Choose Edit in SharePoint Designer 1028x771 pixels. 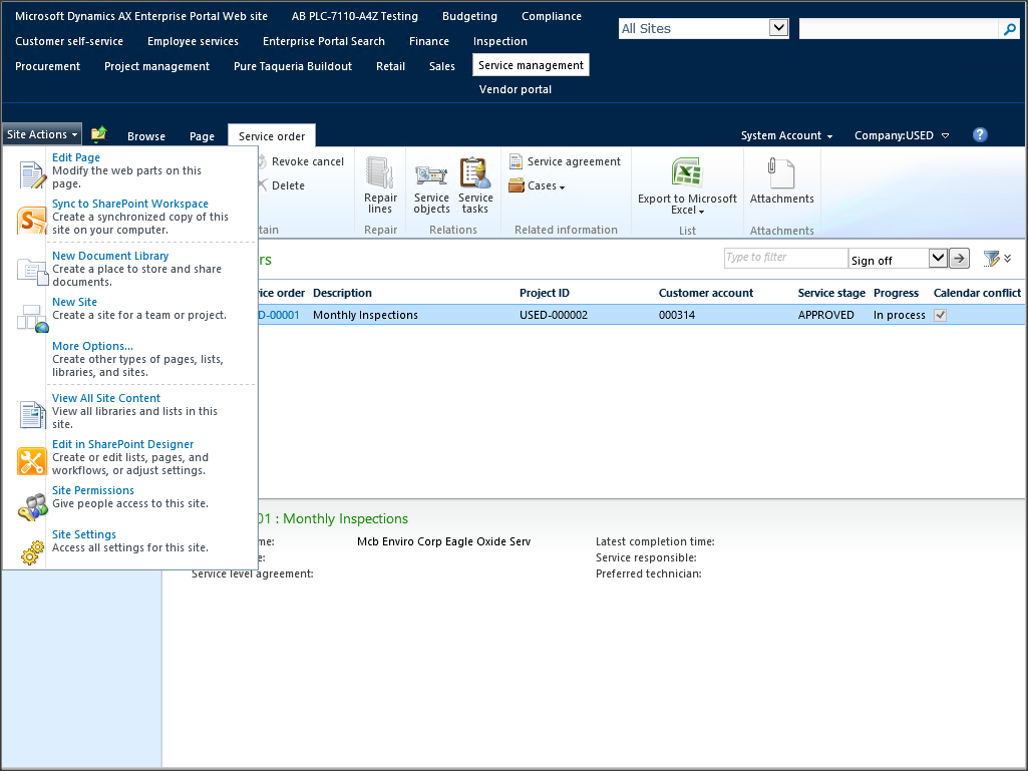tap(123, 444)
